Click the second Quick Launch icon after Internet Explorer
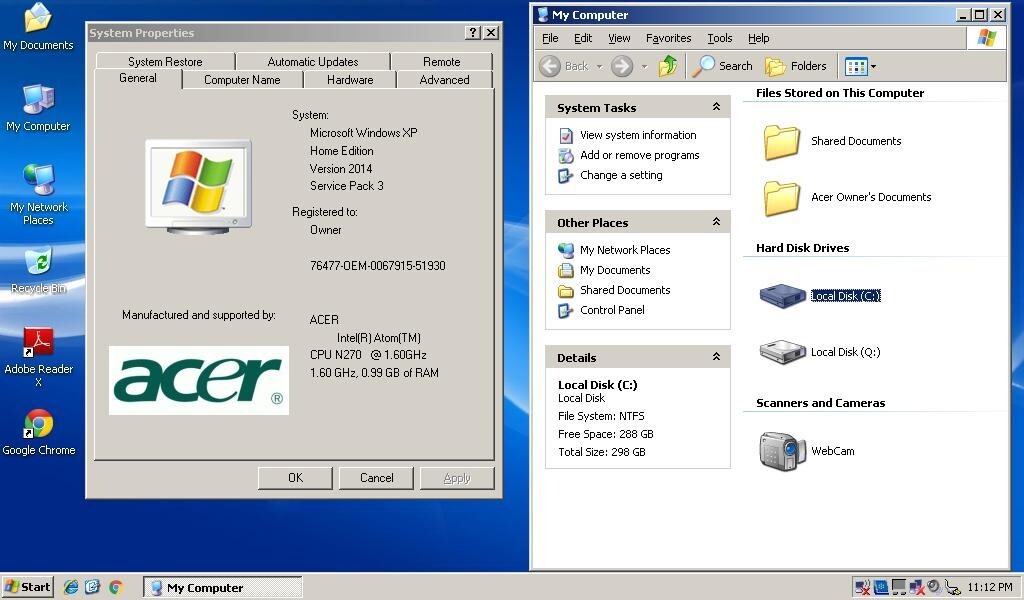 (93, 587)
